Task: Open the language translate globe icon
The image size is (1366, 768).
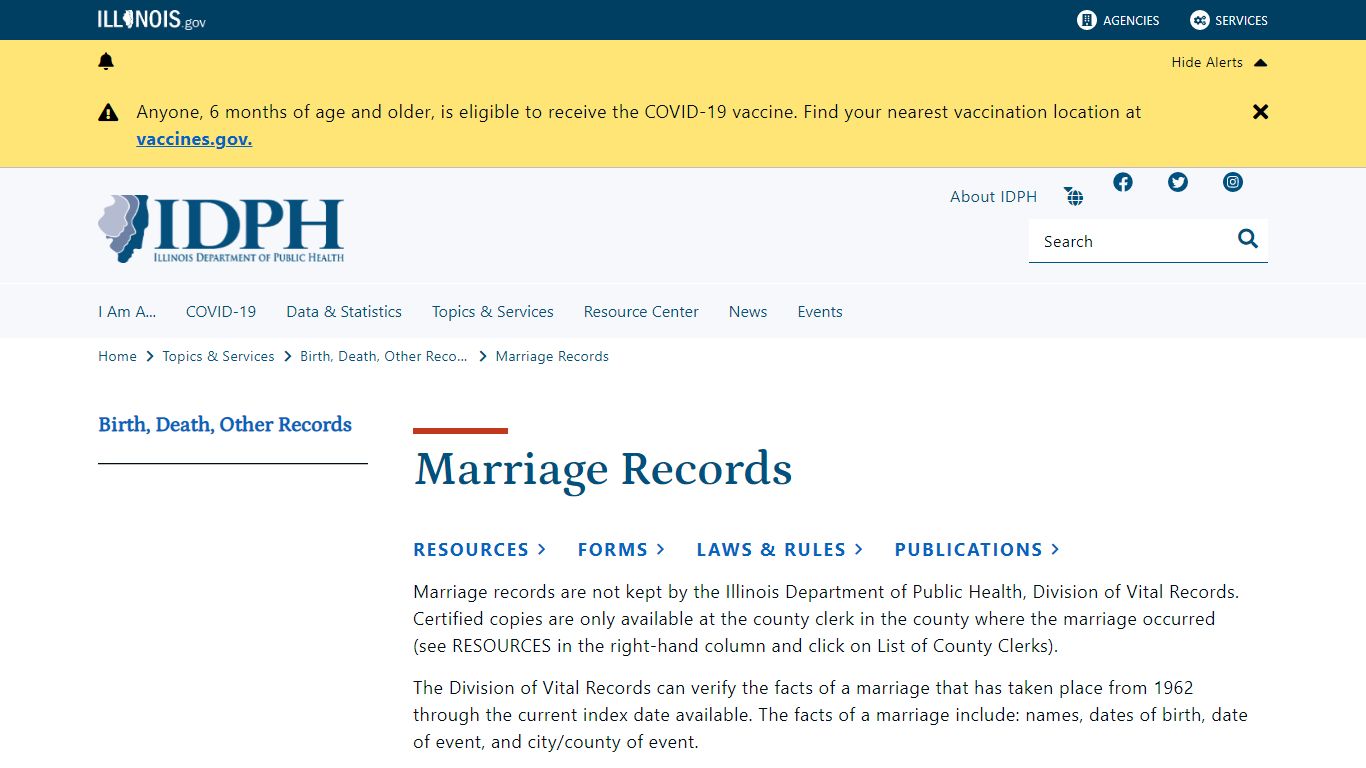Action: 1074,196
